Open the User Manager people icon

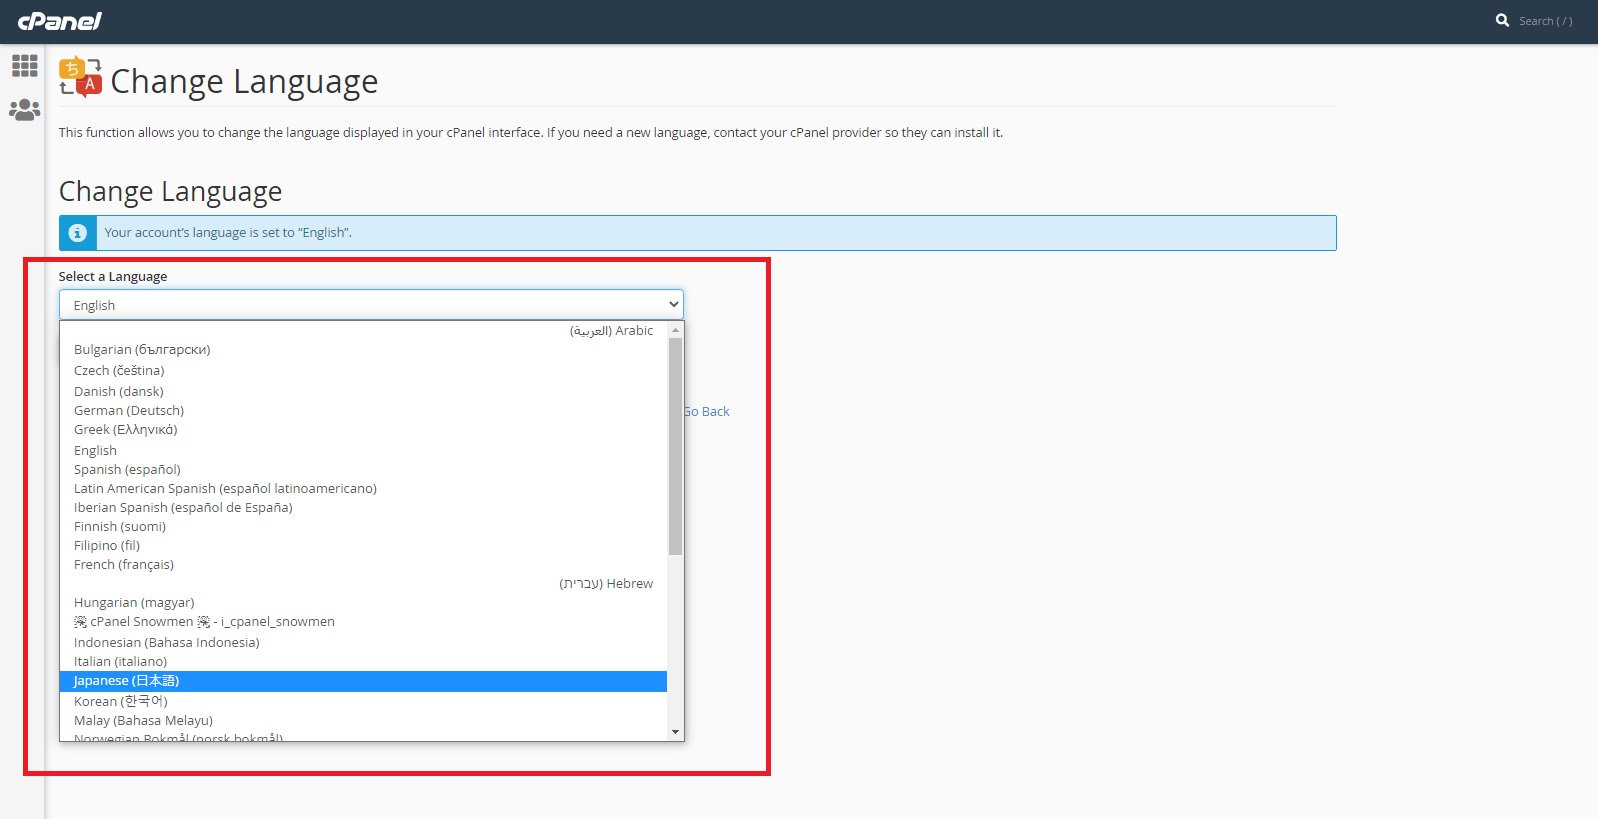coord(25,110)
